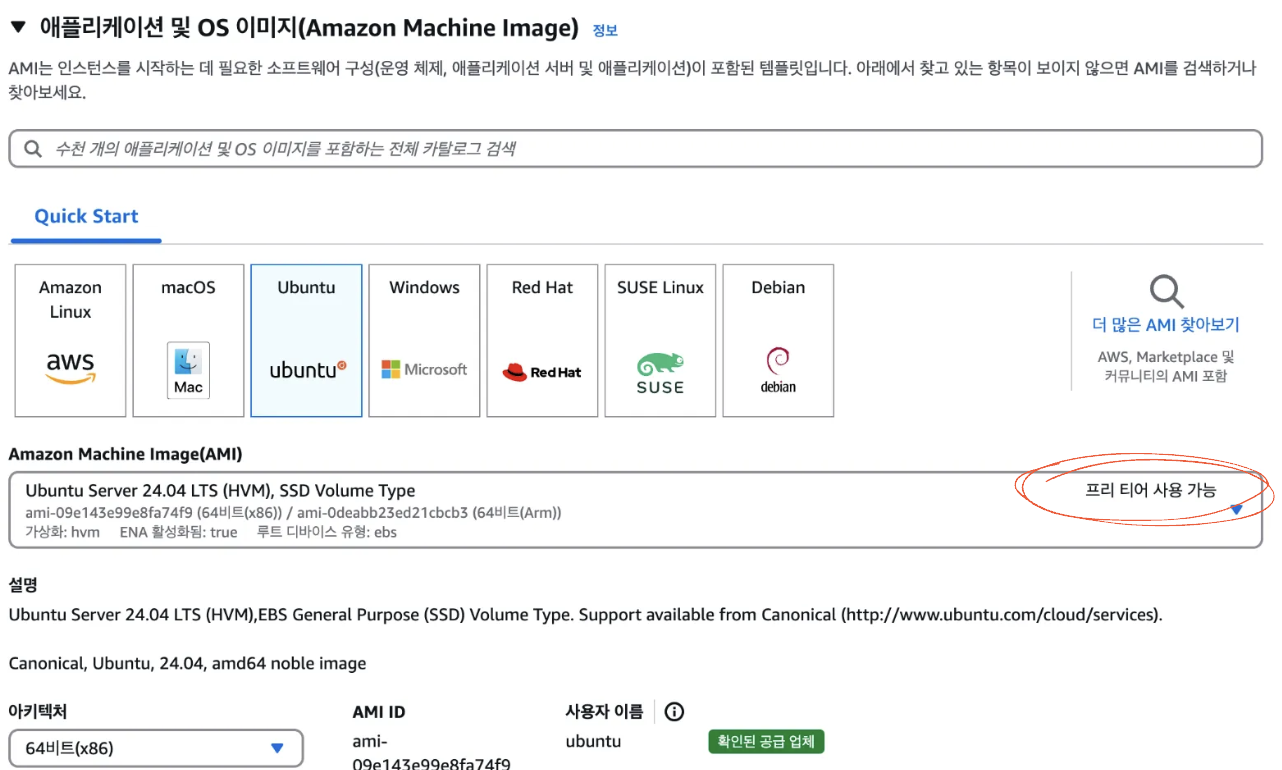
Task: Click the Red Hat logo icon
Action: coord(542,372)
